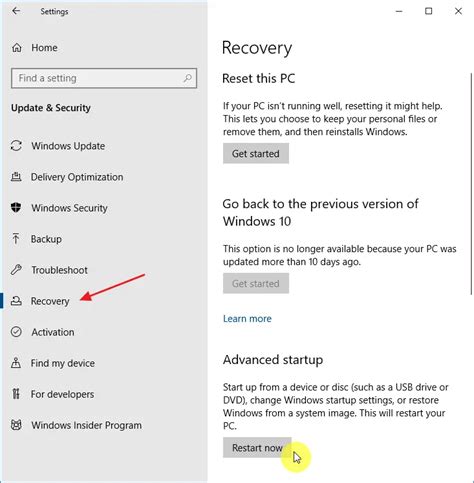Maximize the Settings window
Image resolution: width=474 pixels, height=483 pixels.
coord(429,11)
